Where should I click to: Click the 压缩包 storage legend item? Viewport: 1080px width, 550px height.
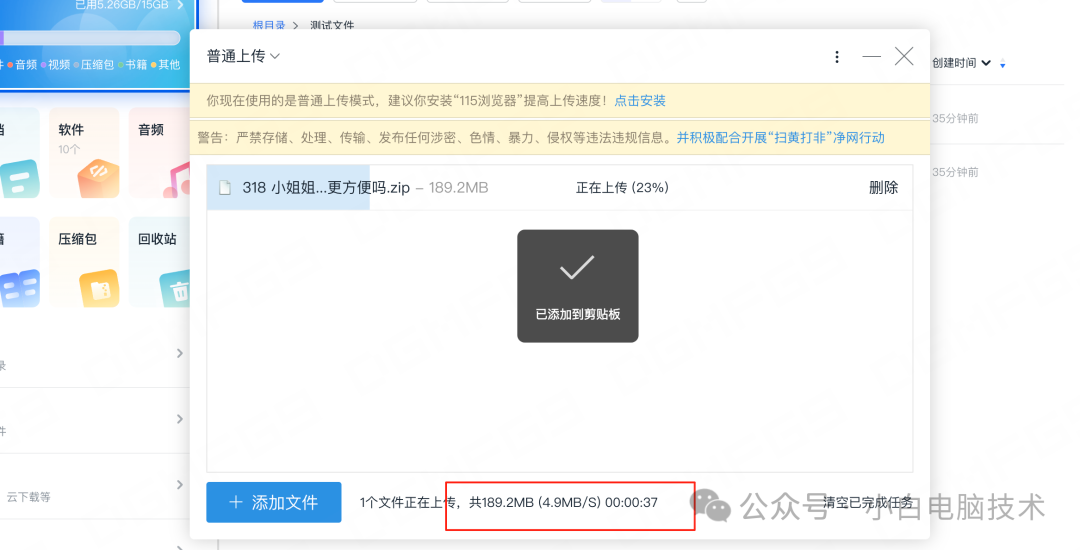pyautogui.click(x=93, y=65)
